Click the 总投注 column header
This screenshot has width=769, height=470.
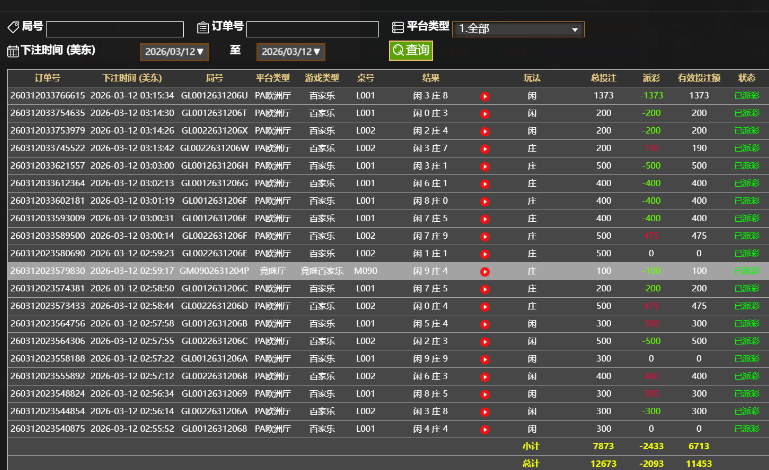(x=603, y=78)
